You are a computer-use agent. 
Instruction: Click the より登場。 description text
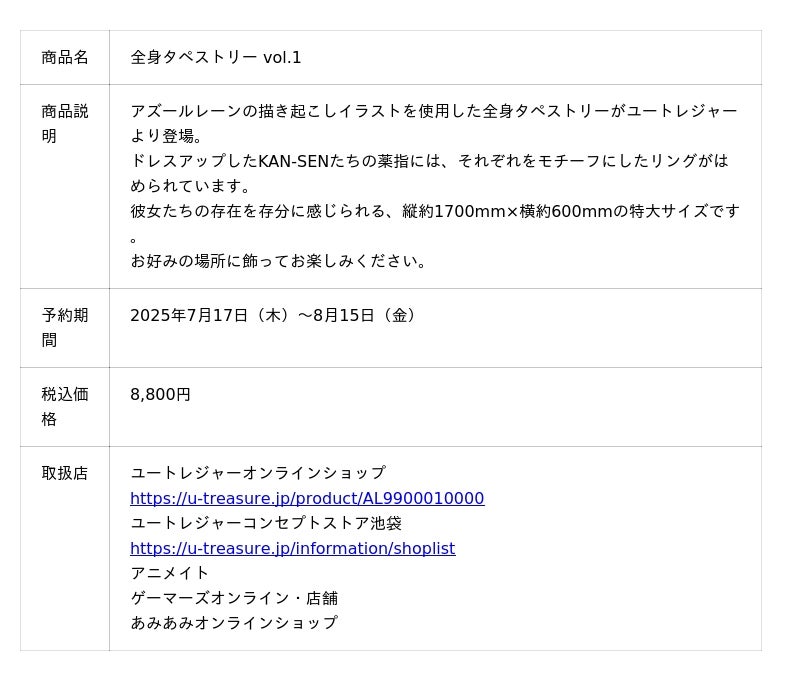167,136
